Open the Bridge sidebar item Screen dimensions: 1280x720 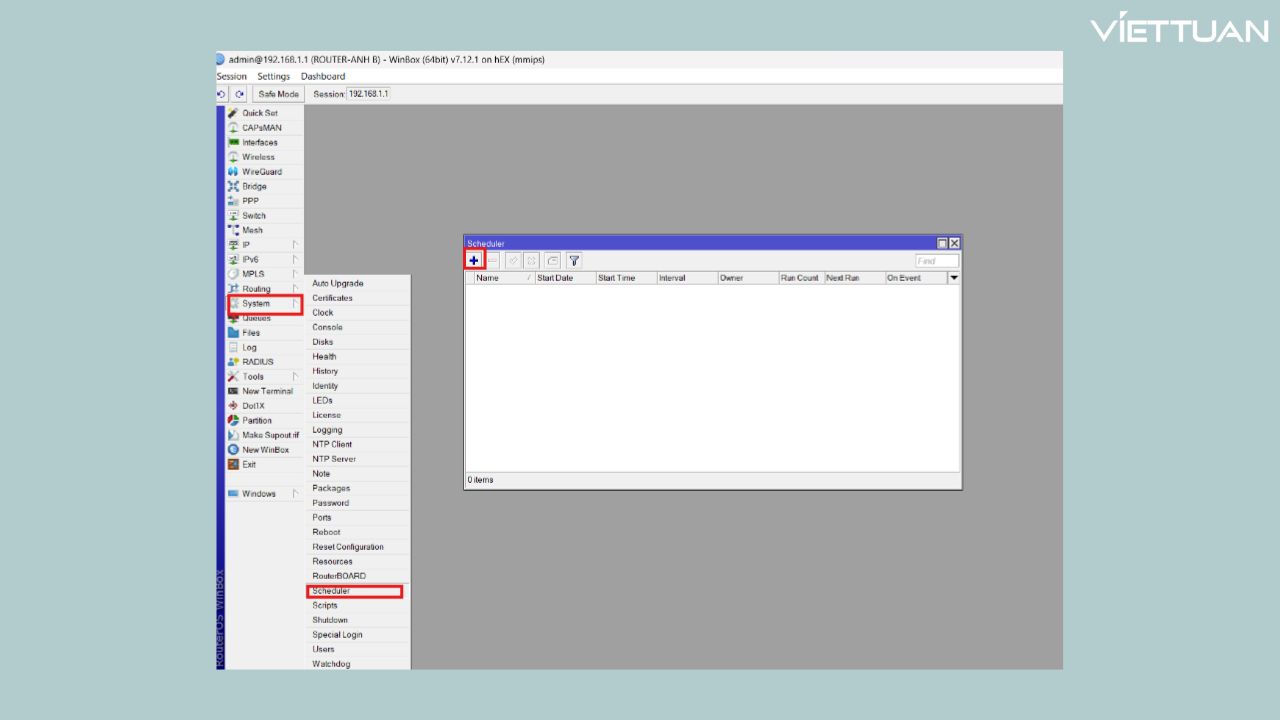click(x=254, y=186)
